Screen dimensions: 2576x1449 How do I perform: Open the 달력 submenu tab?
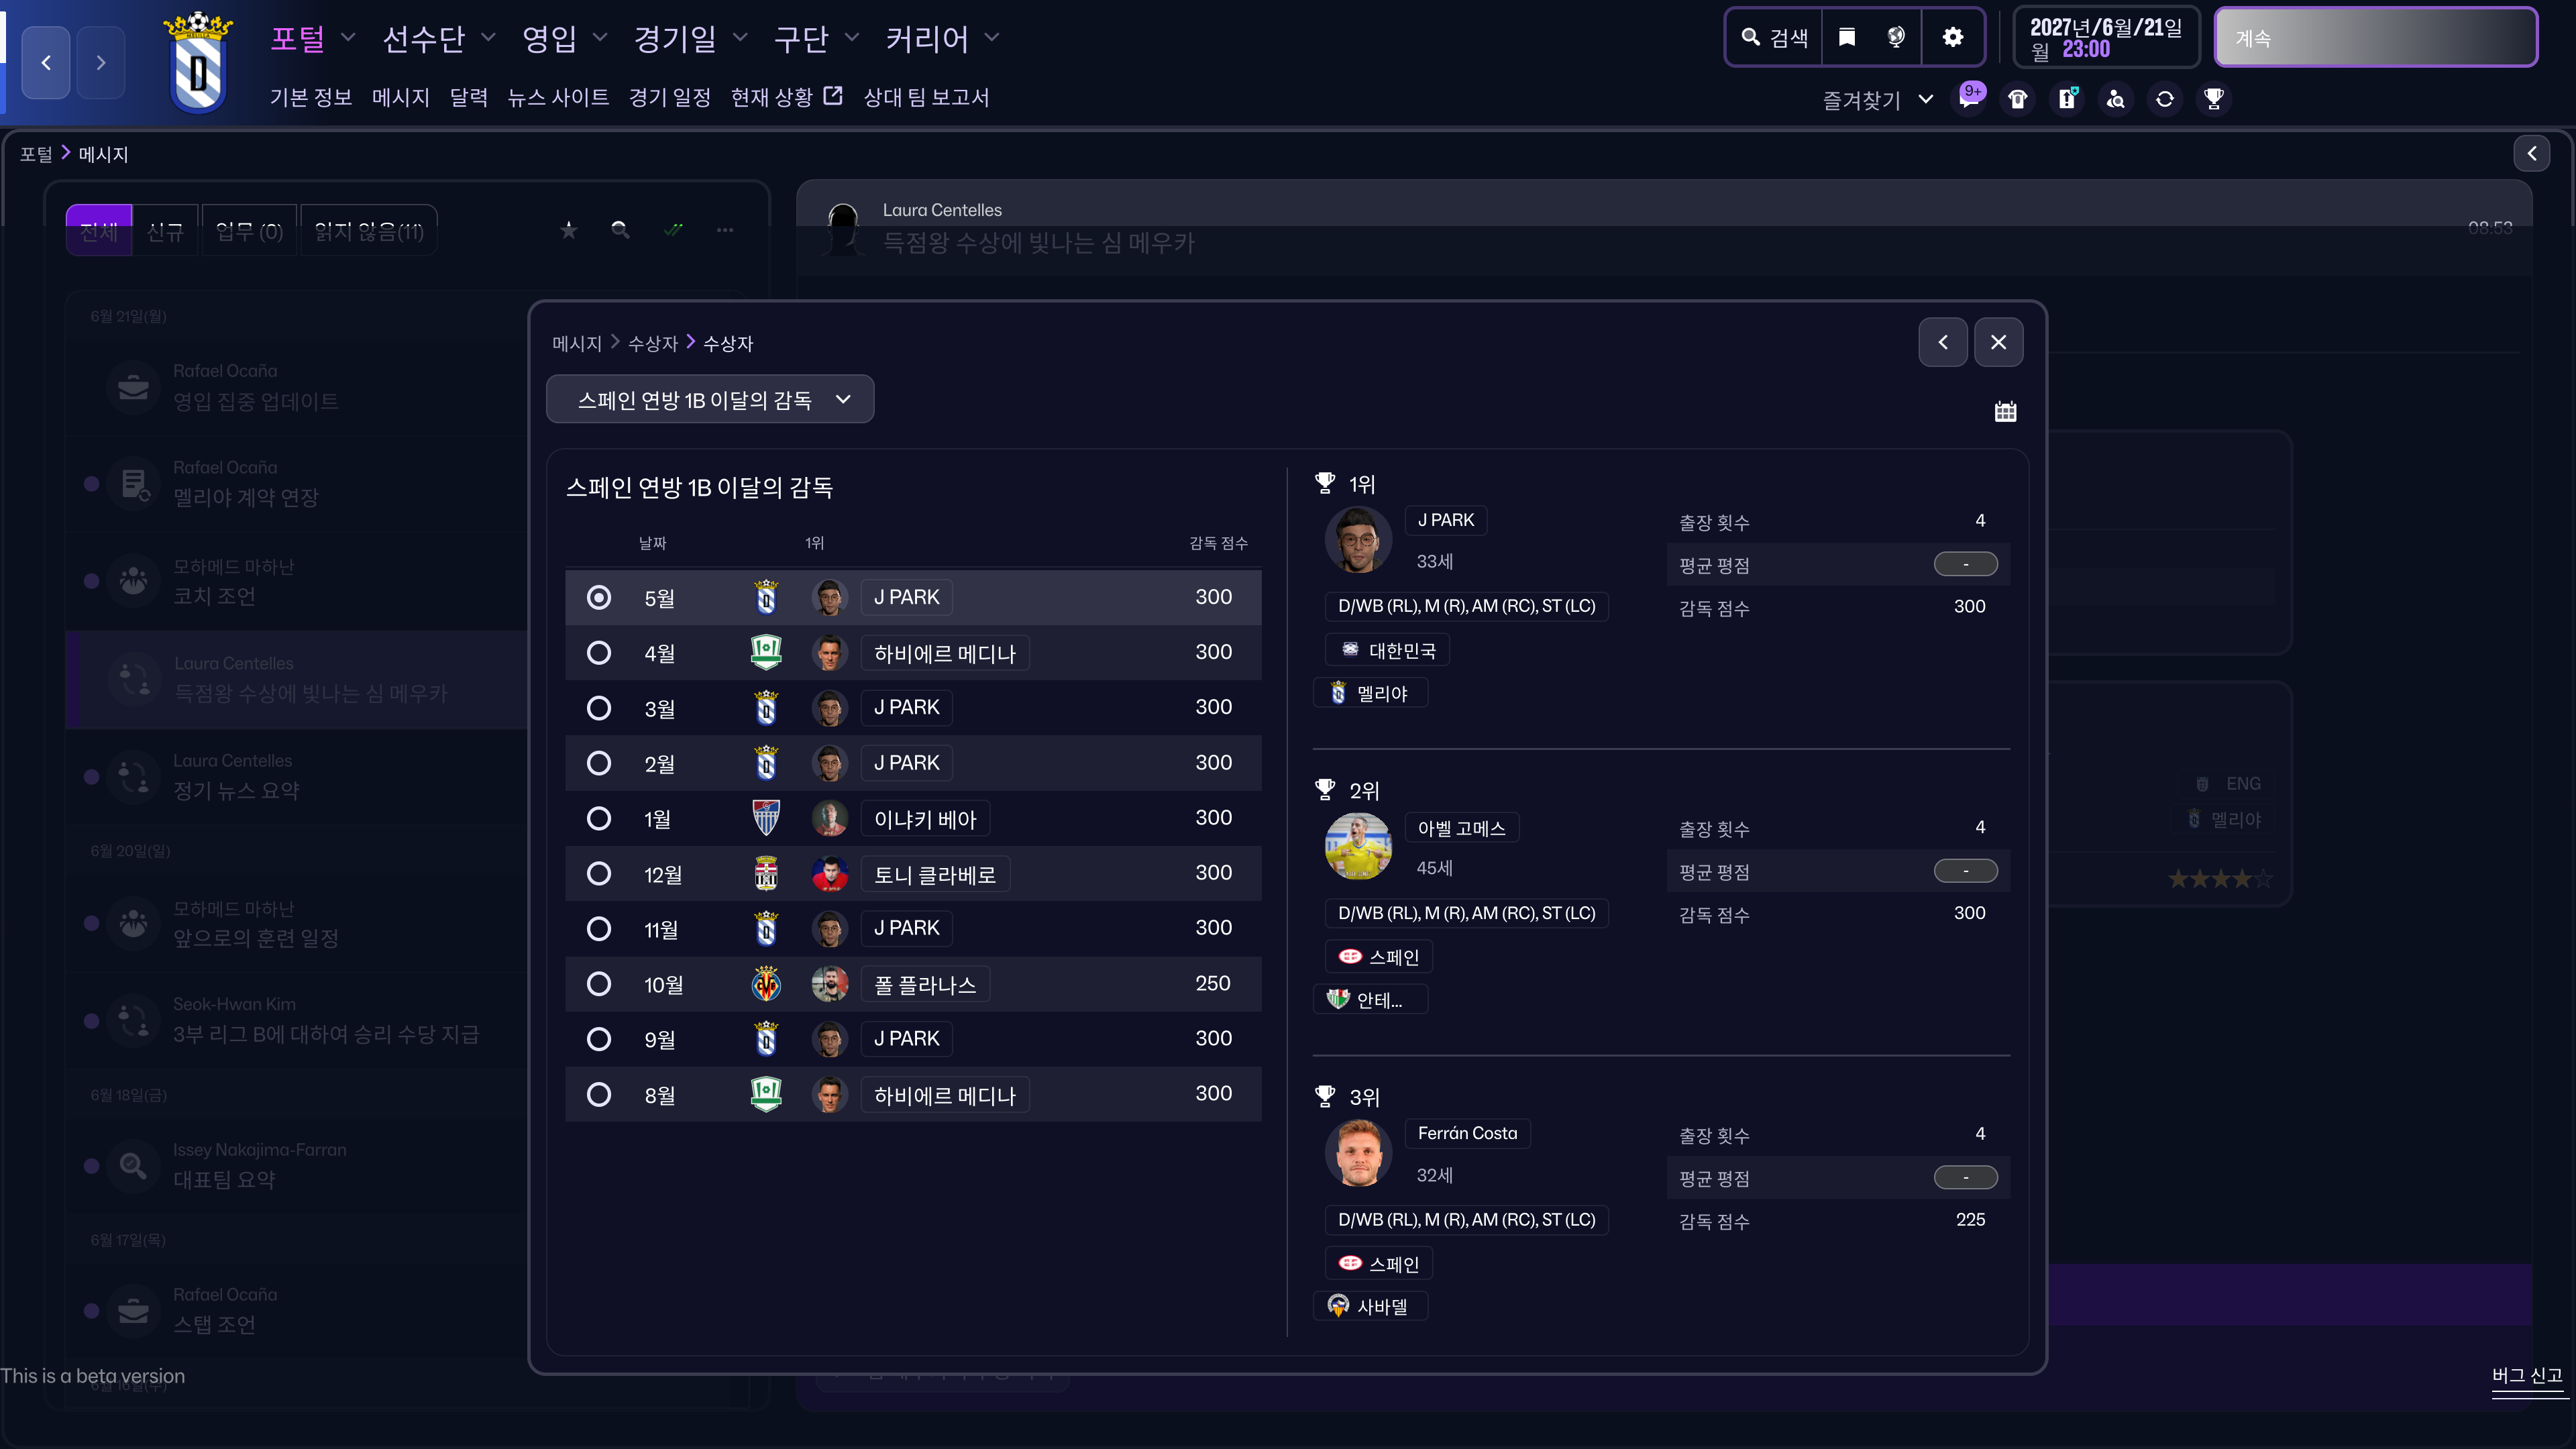click(x=468, y=97)
